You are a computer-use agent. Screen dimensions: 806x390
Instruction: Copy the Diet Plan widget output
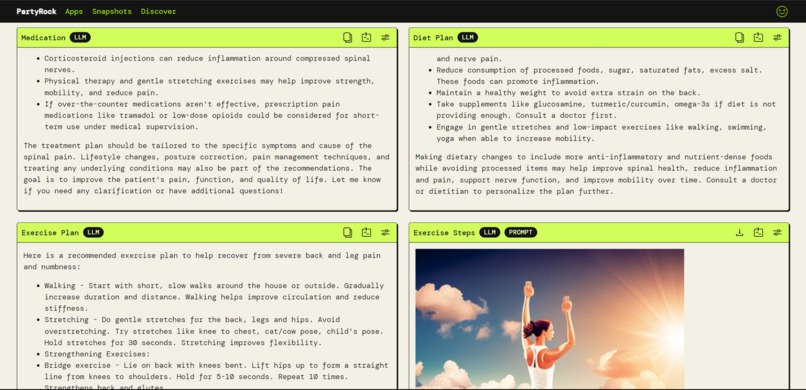pos(739,38)
